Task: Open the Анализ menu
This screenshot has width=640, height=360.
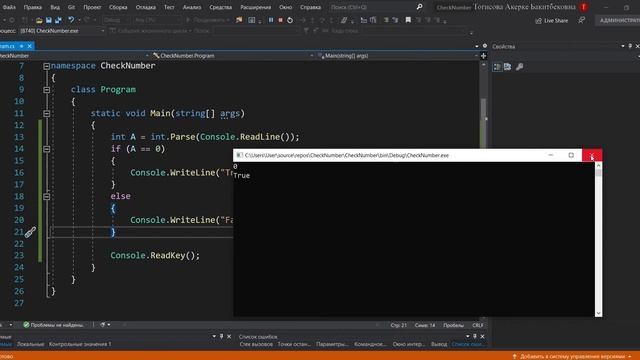Action: coord(192,7)
